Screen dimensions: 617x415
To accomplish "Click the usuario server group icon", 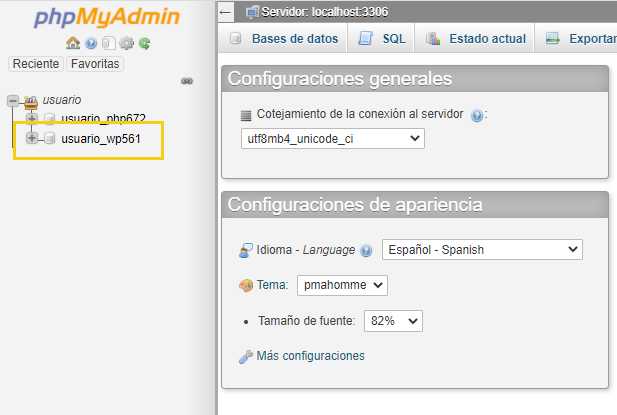I will point(31,102).
